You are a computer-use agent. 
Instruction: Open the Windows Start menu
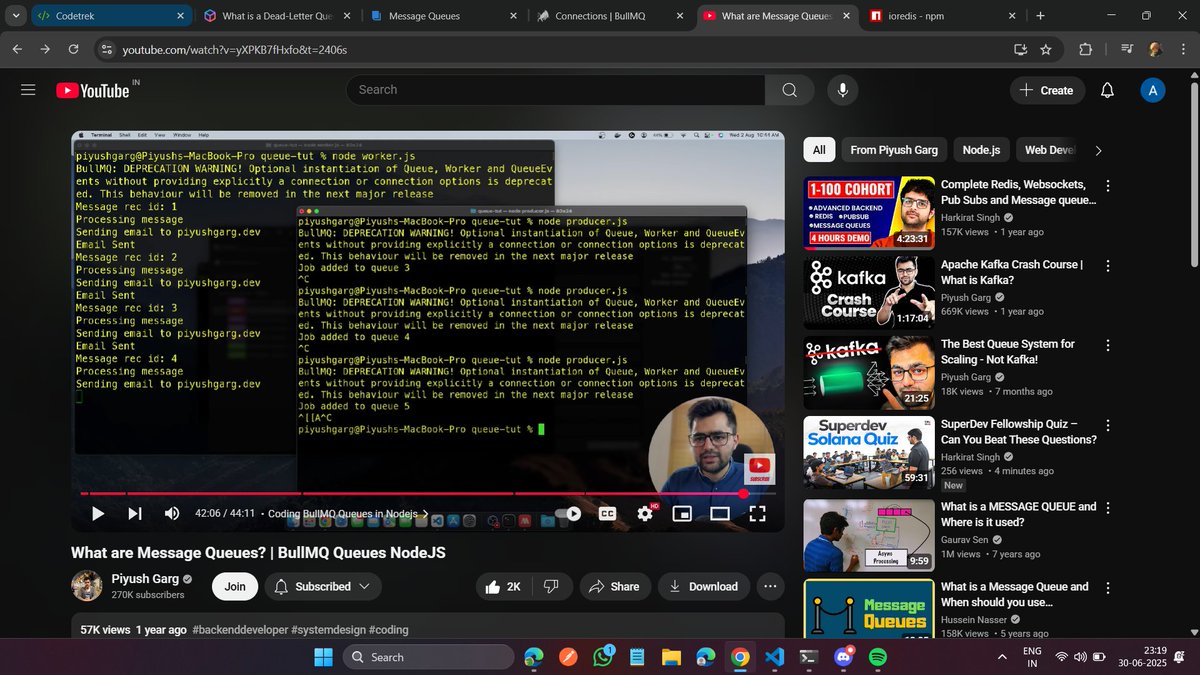324,657
